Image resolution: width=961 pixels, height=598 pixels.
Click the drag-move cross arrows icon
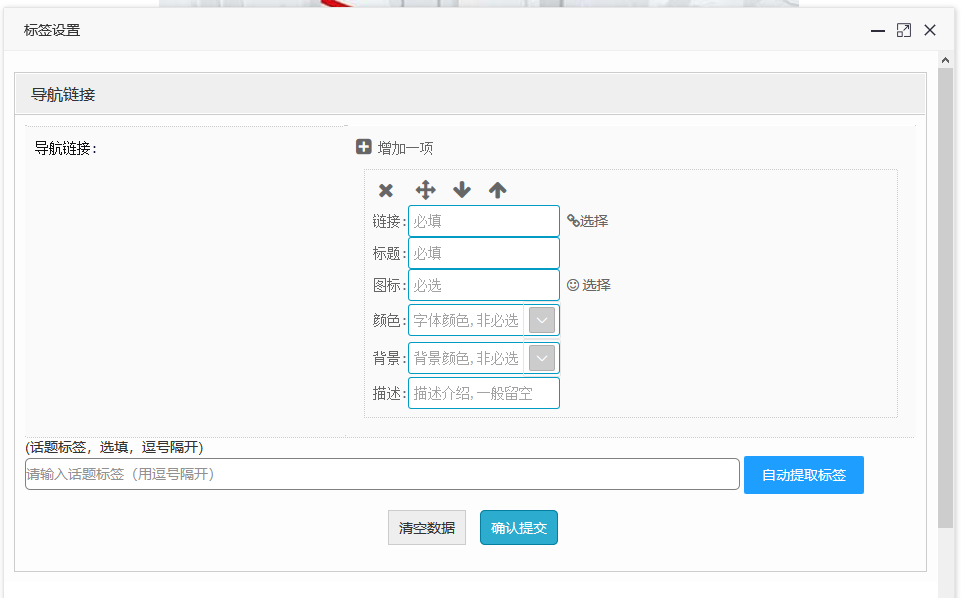[x=425, y=190]
